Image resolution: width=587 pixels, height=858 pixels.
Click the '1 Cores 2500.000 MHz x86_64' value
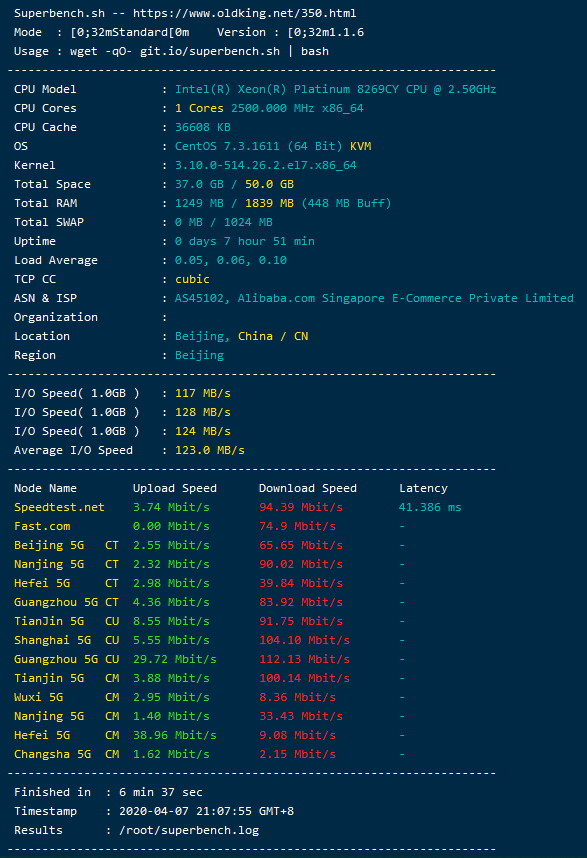(x=269, y=108)
